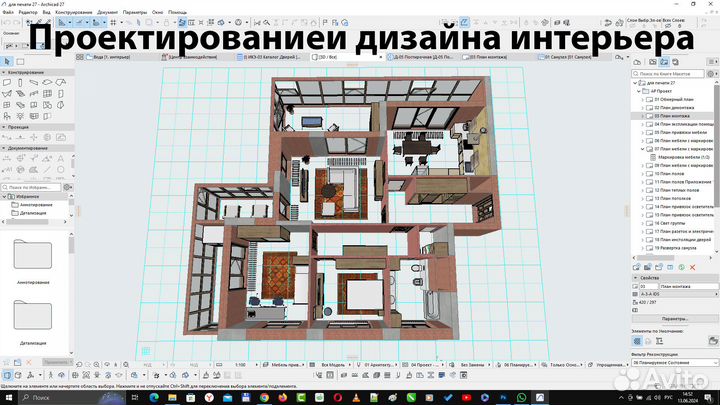
Task: Switch Navigator to View Map
Action: 652,62
